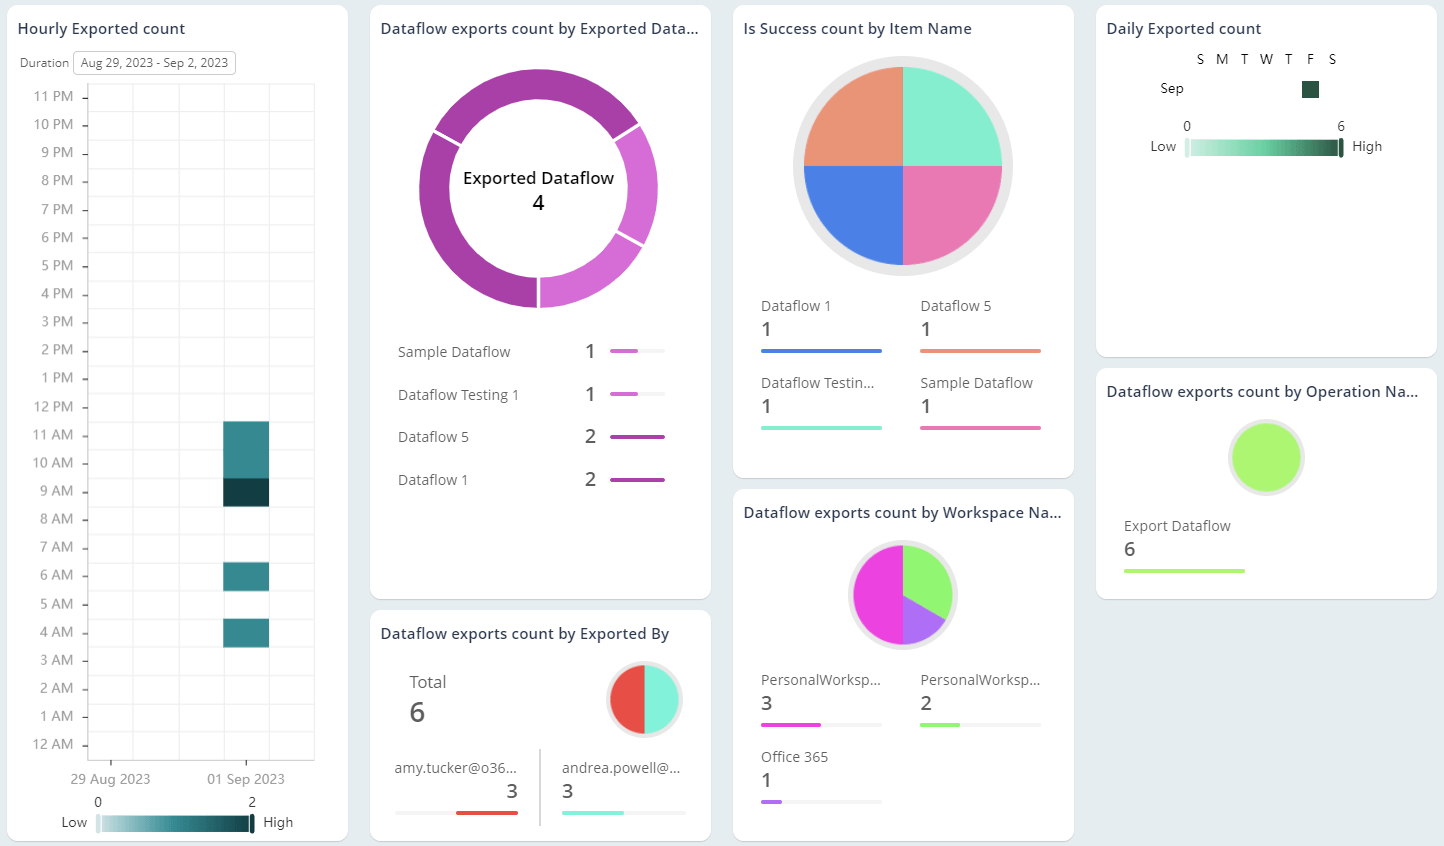Viewport: 1444px width, 846px height.
Task: Select the 'Dataflow 1' label under the success pie
Action: [795, 305]
